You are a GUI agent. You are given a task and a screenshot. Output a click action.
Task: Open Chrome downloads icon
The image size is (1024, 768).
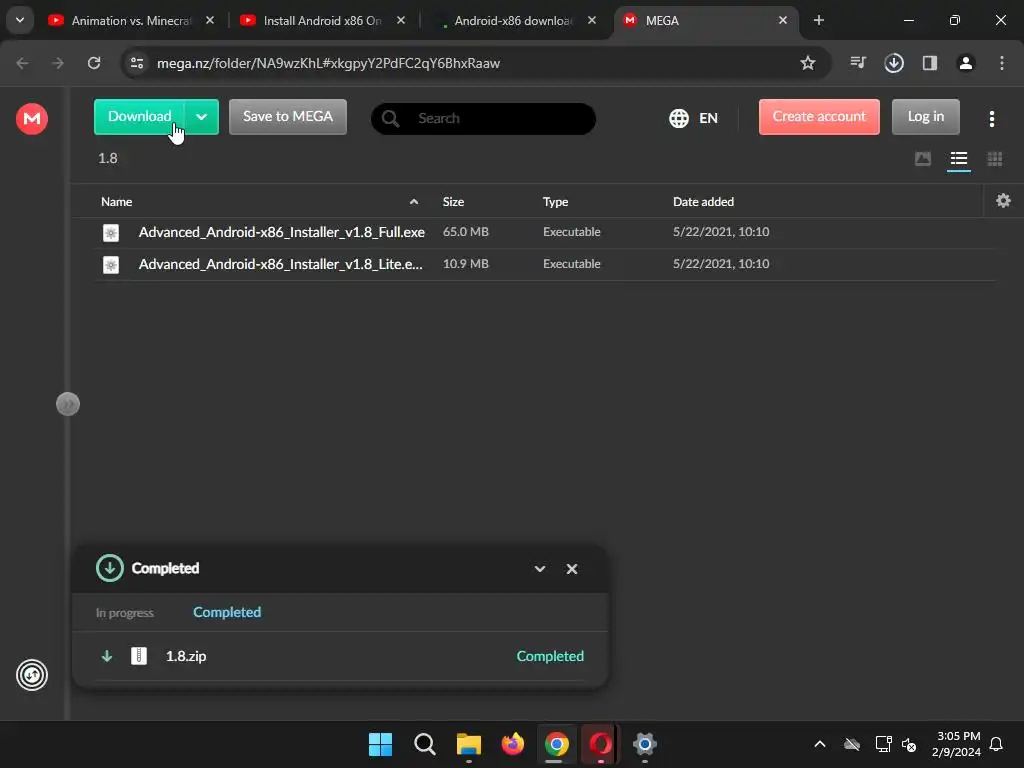(x=893, y=63)
